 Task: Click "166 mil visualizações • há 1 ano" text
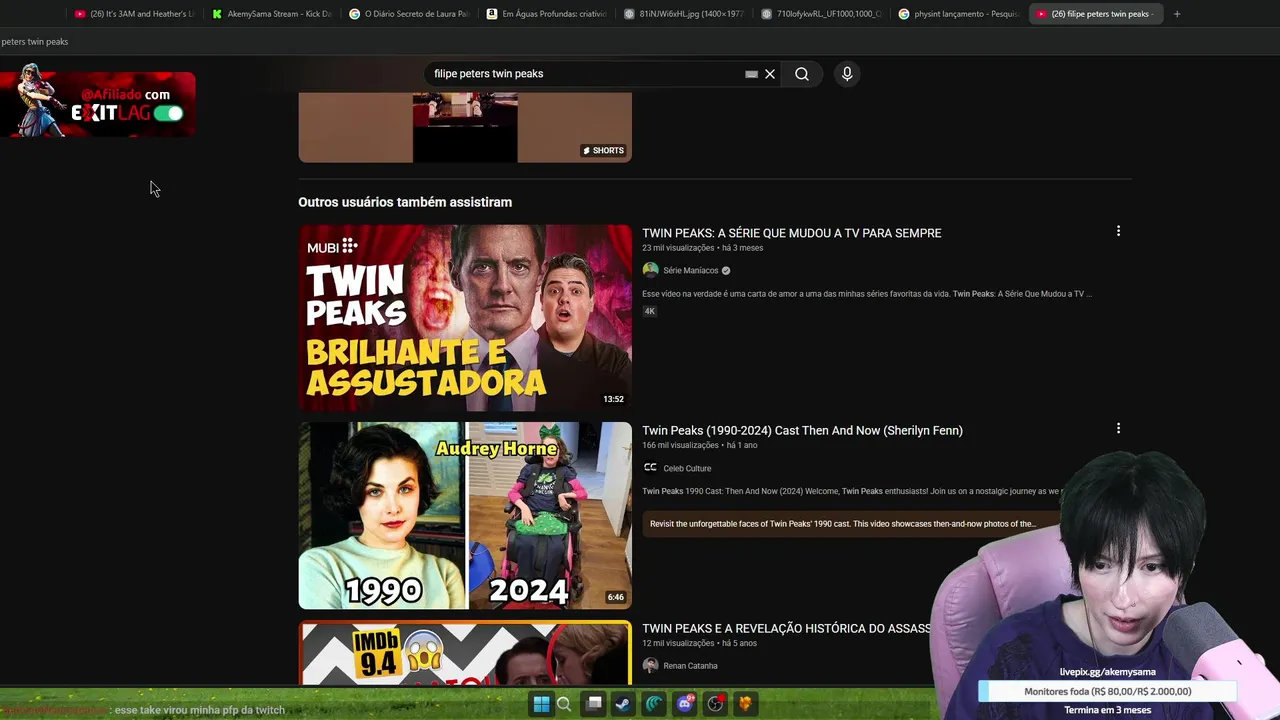[x=699, y=445]
